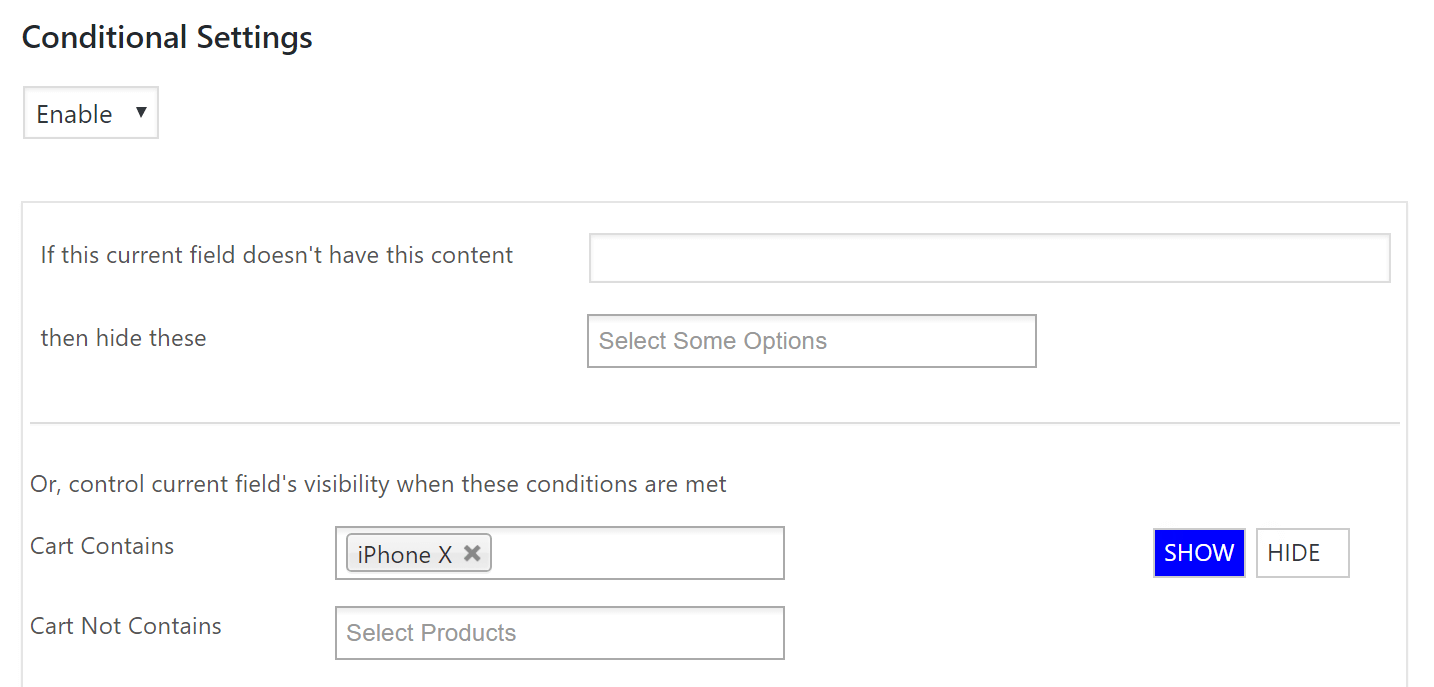The image size is (1434, 687).
Task: Click the Cart Not Contains label
Action: tap(125, 626)
